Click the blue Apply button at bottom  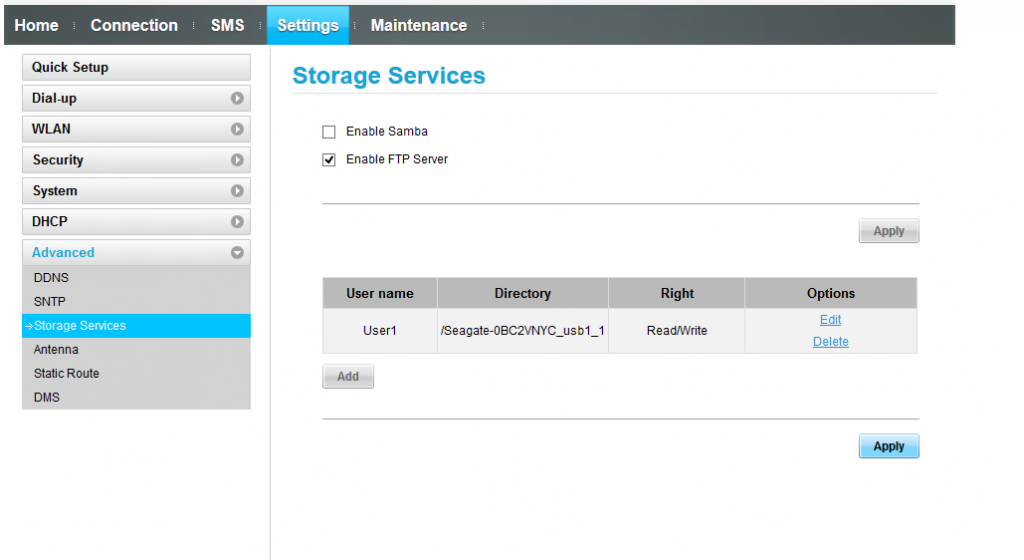point(888,447)
